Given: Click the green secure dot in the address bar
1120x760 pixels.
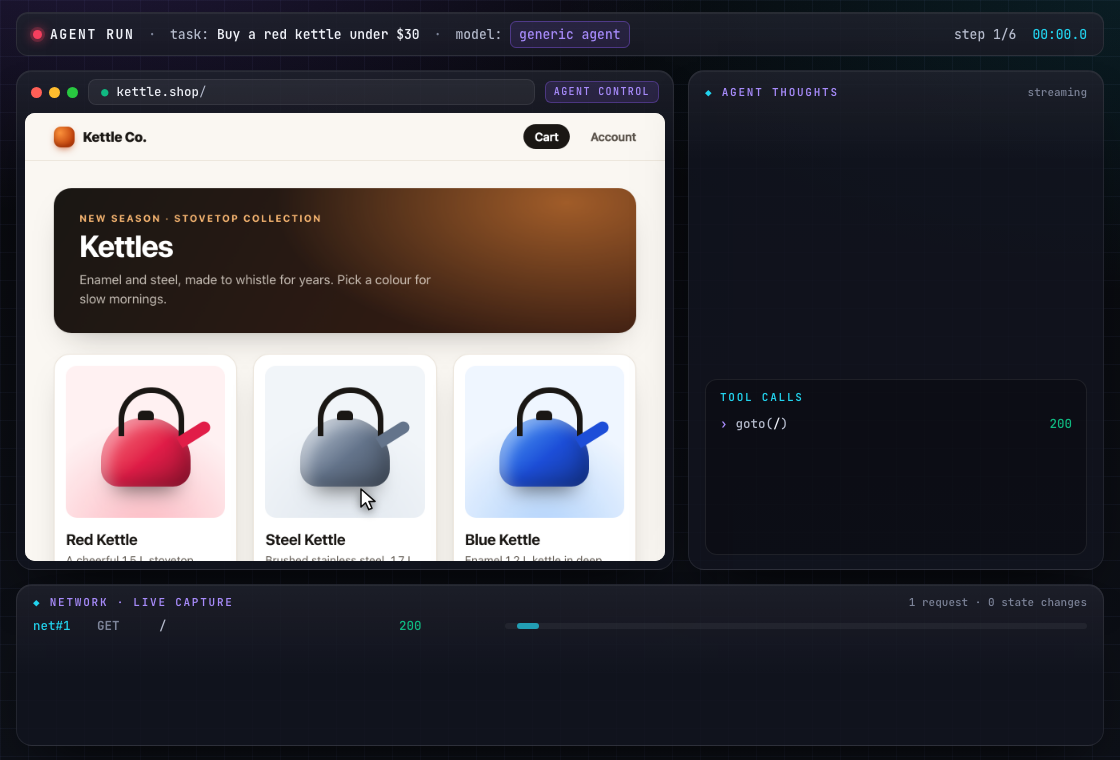Looking at the screenshot, I should pos(105,92).
